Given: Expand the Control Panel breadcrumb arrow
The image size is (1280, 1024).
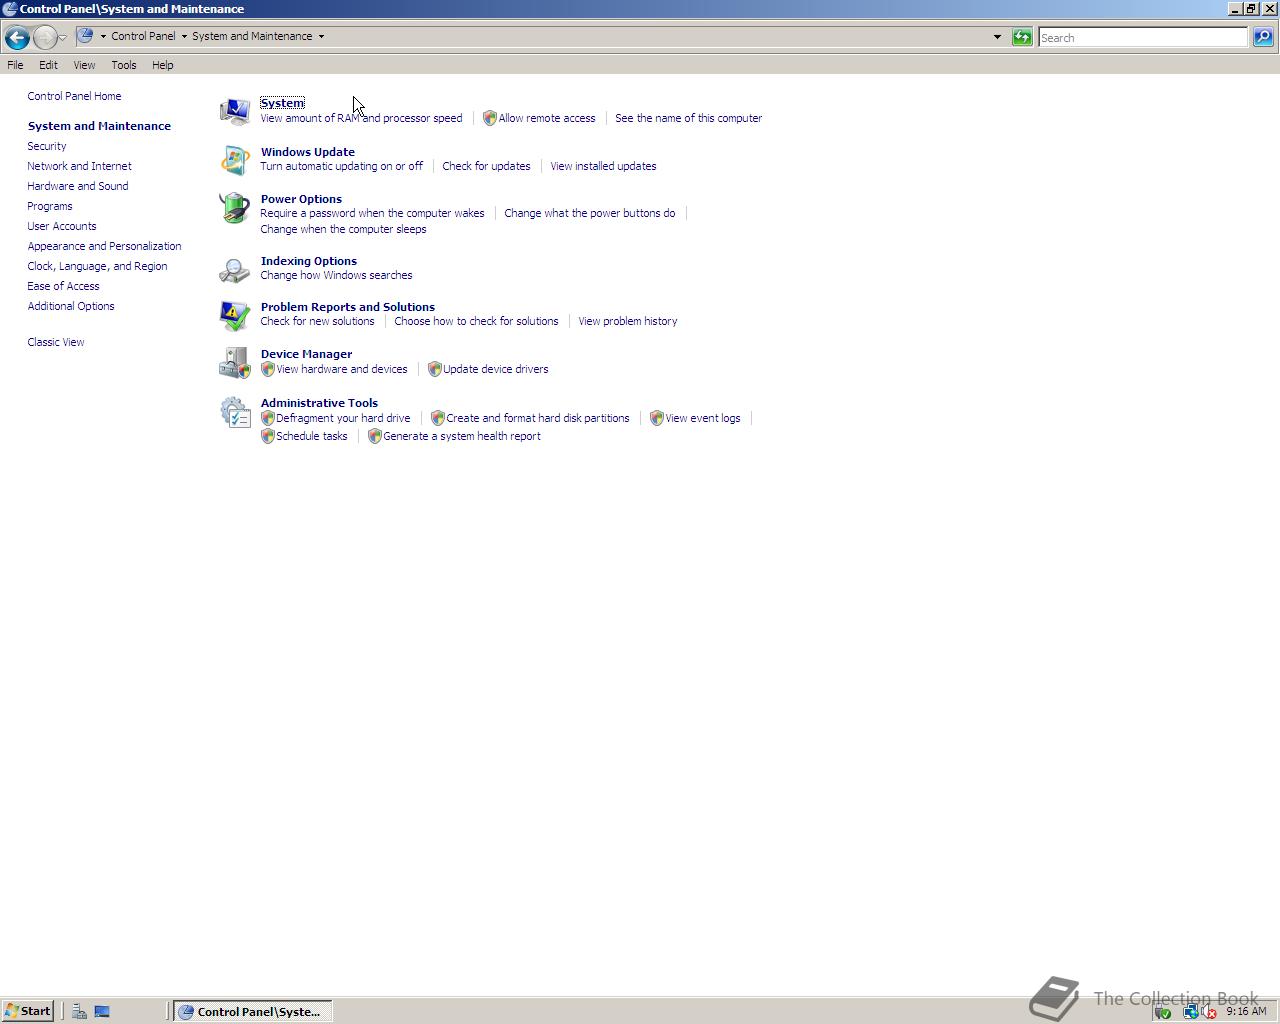Looking at the screenshot, I should pos(184,36).
